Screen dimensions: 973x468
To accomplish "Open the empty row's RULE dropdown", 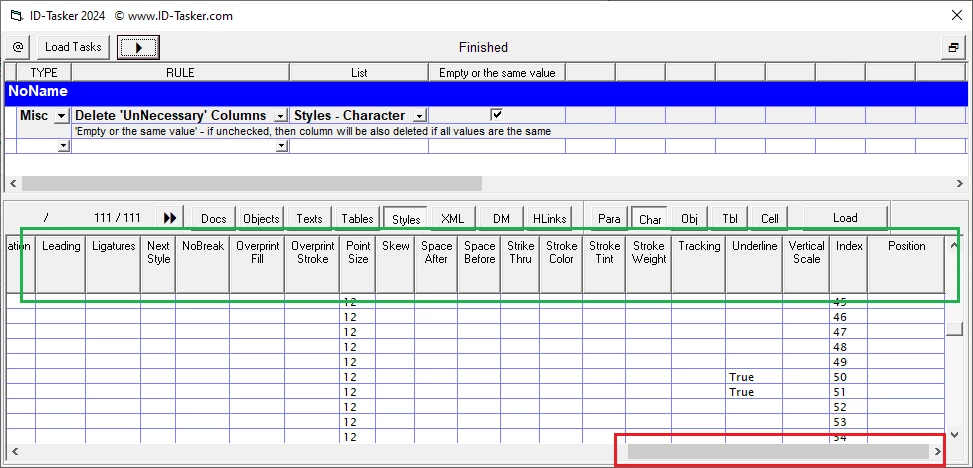I will [x=282, y=146].
